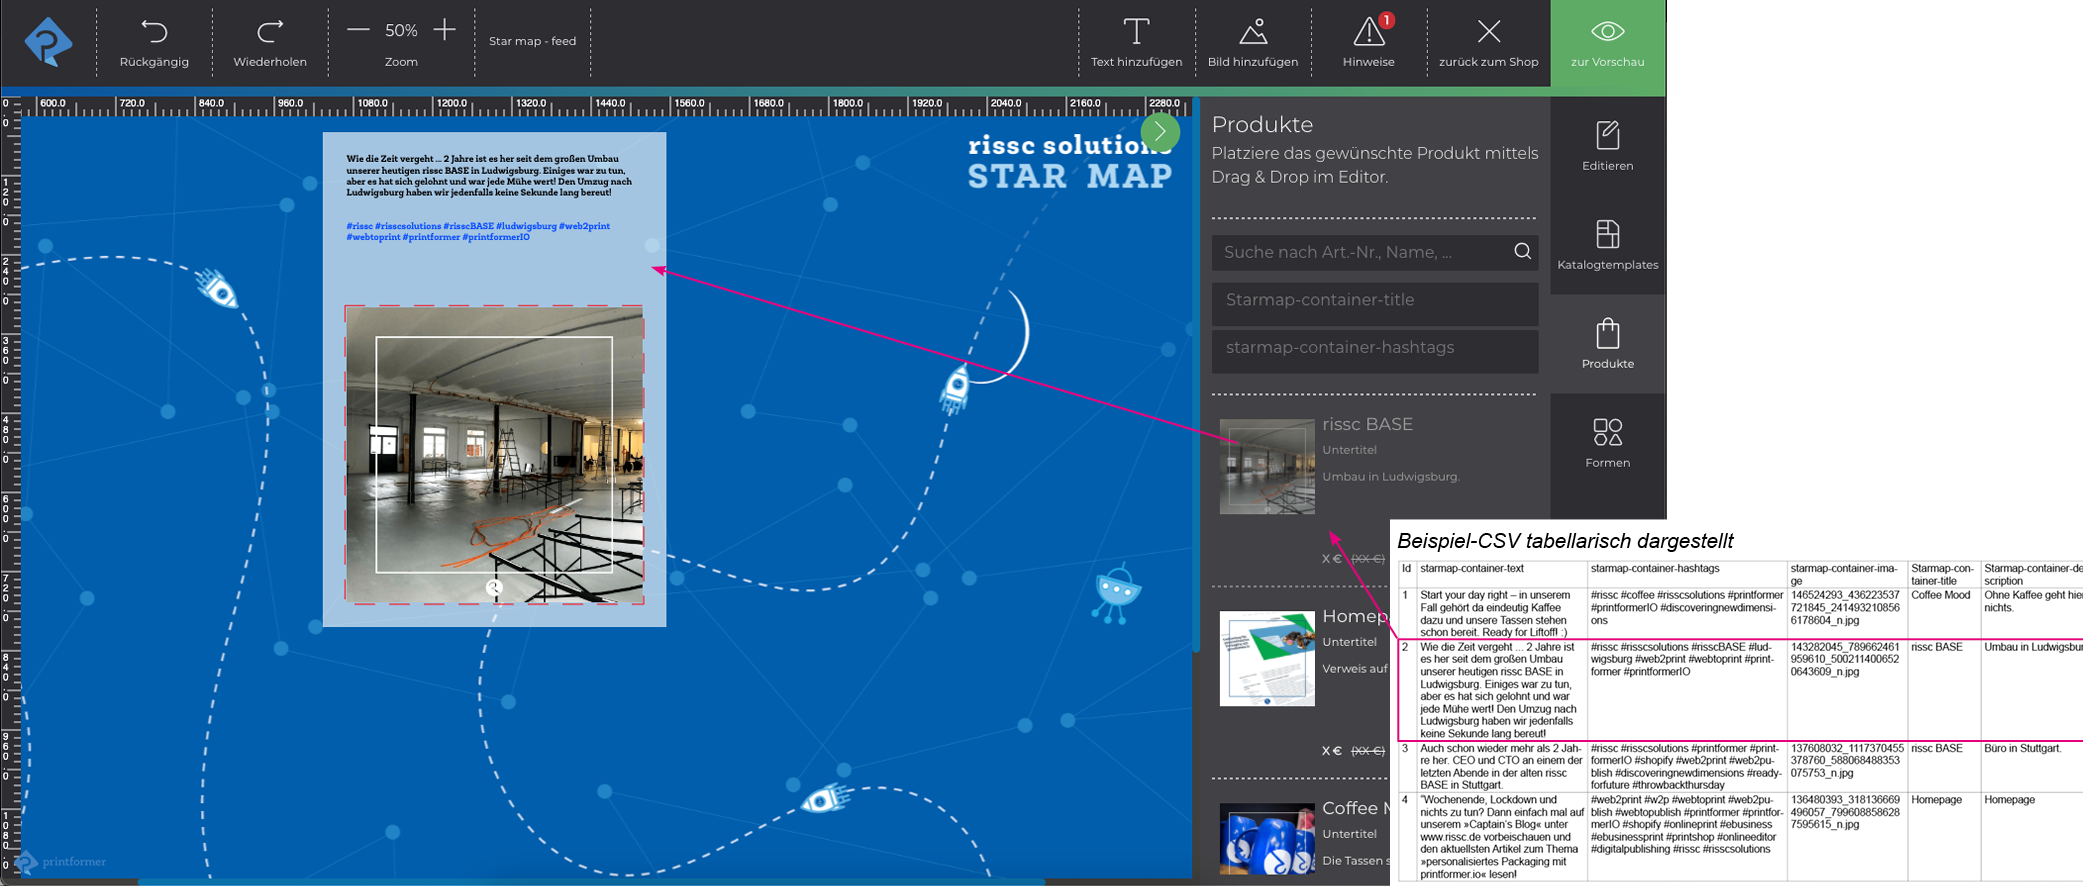Select the rissc BASE product thumbnail
The image size is (2083, 886).
(x=1267, y=466)
